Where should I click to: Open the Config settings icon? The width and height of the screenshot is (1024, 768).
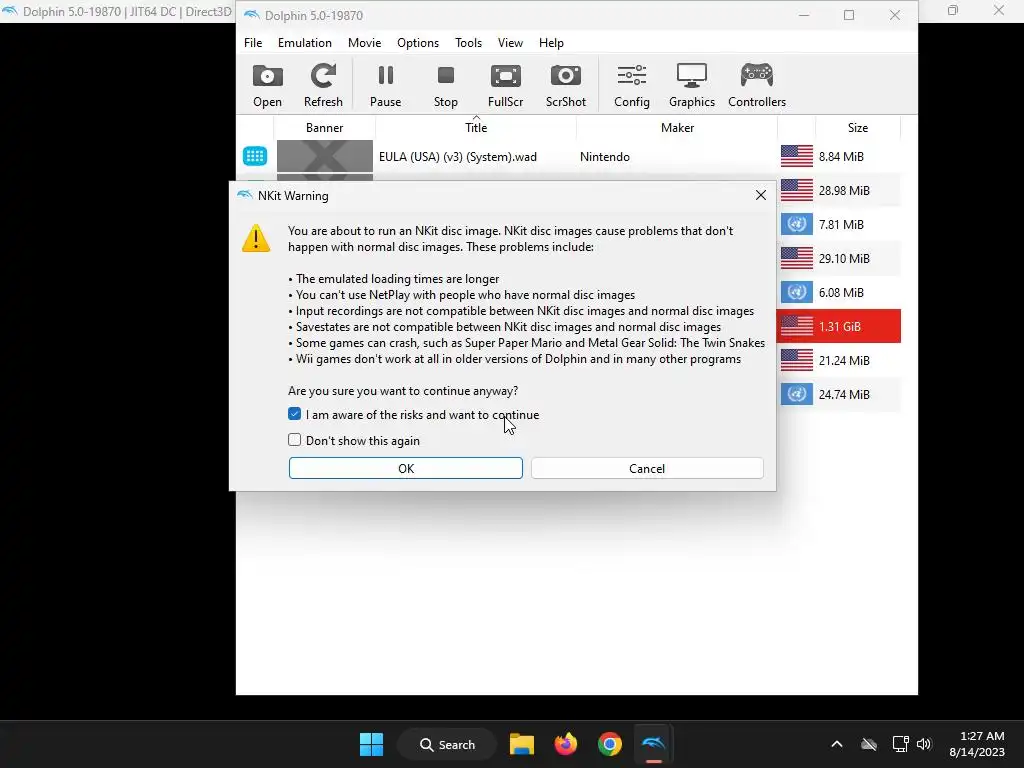click(x=632, y=85)
